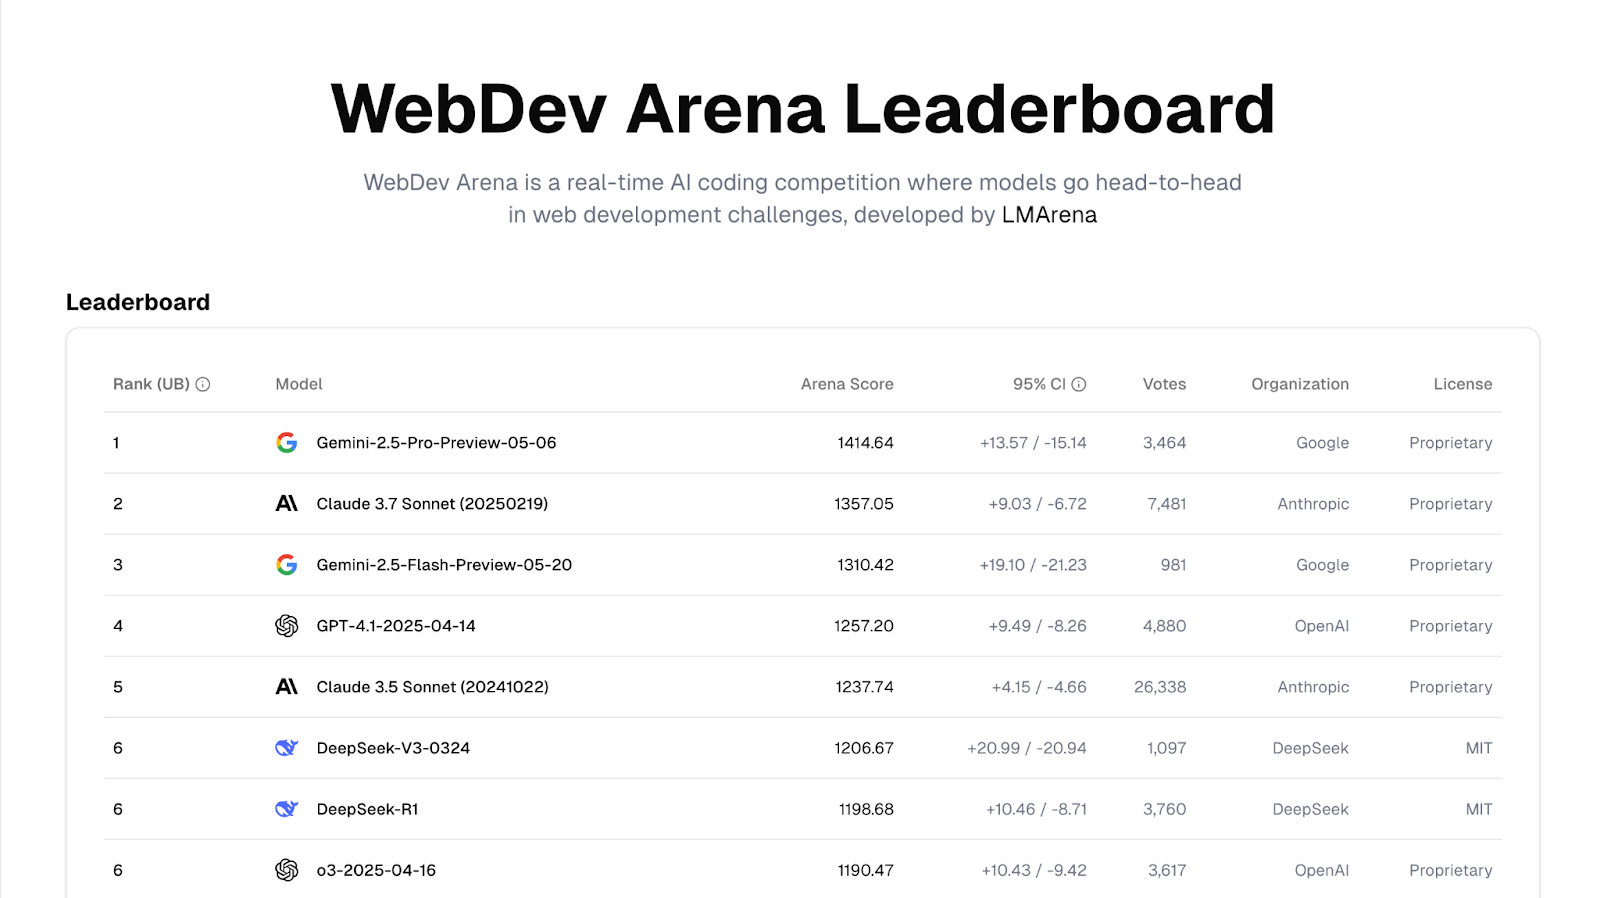The width and height of the screenshot is (1600, 898).
Task: Click confidence interval +9.49 / -8.26
Action: pyautogui.click(x=1038, y=626)
